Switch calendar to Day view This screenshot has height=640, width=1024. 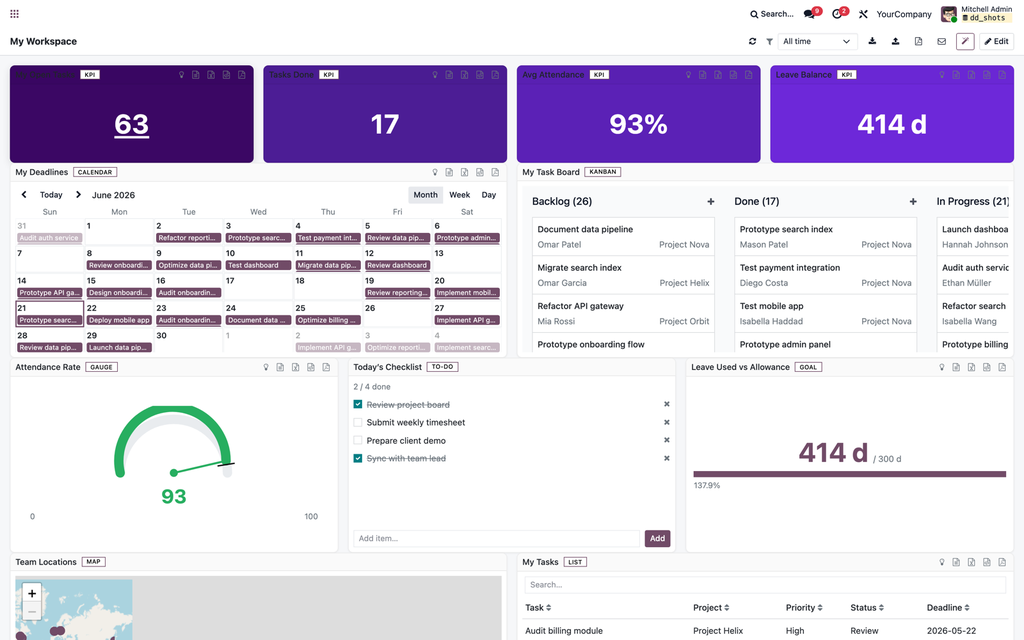click(488, 195)
